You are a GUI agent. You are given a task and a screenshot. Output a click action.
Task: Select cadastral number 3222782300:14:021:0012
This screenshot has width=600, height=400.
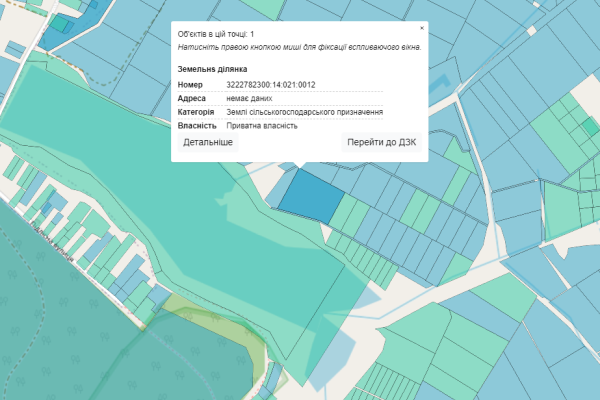[x=271, y=85]
